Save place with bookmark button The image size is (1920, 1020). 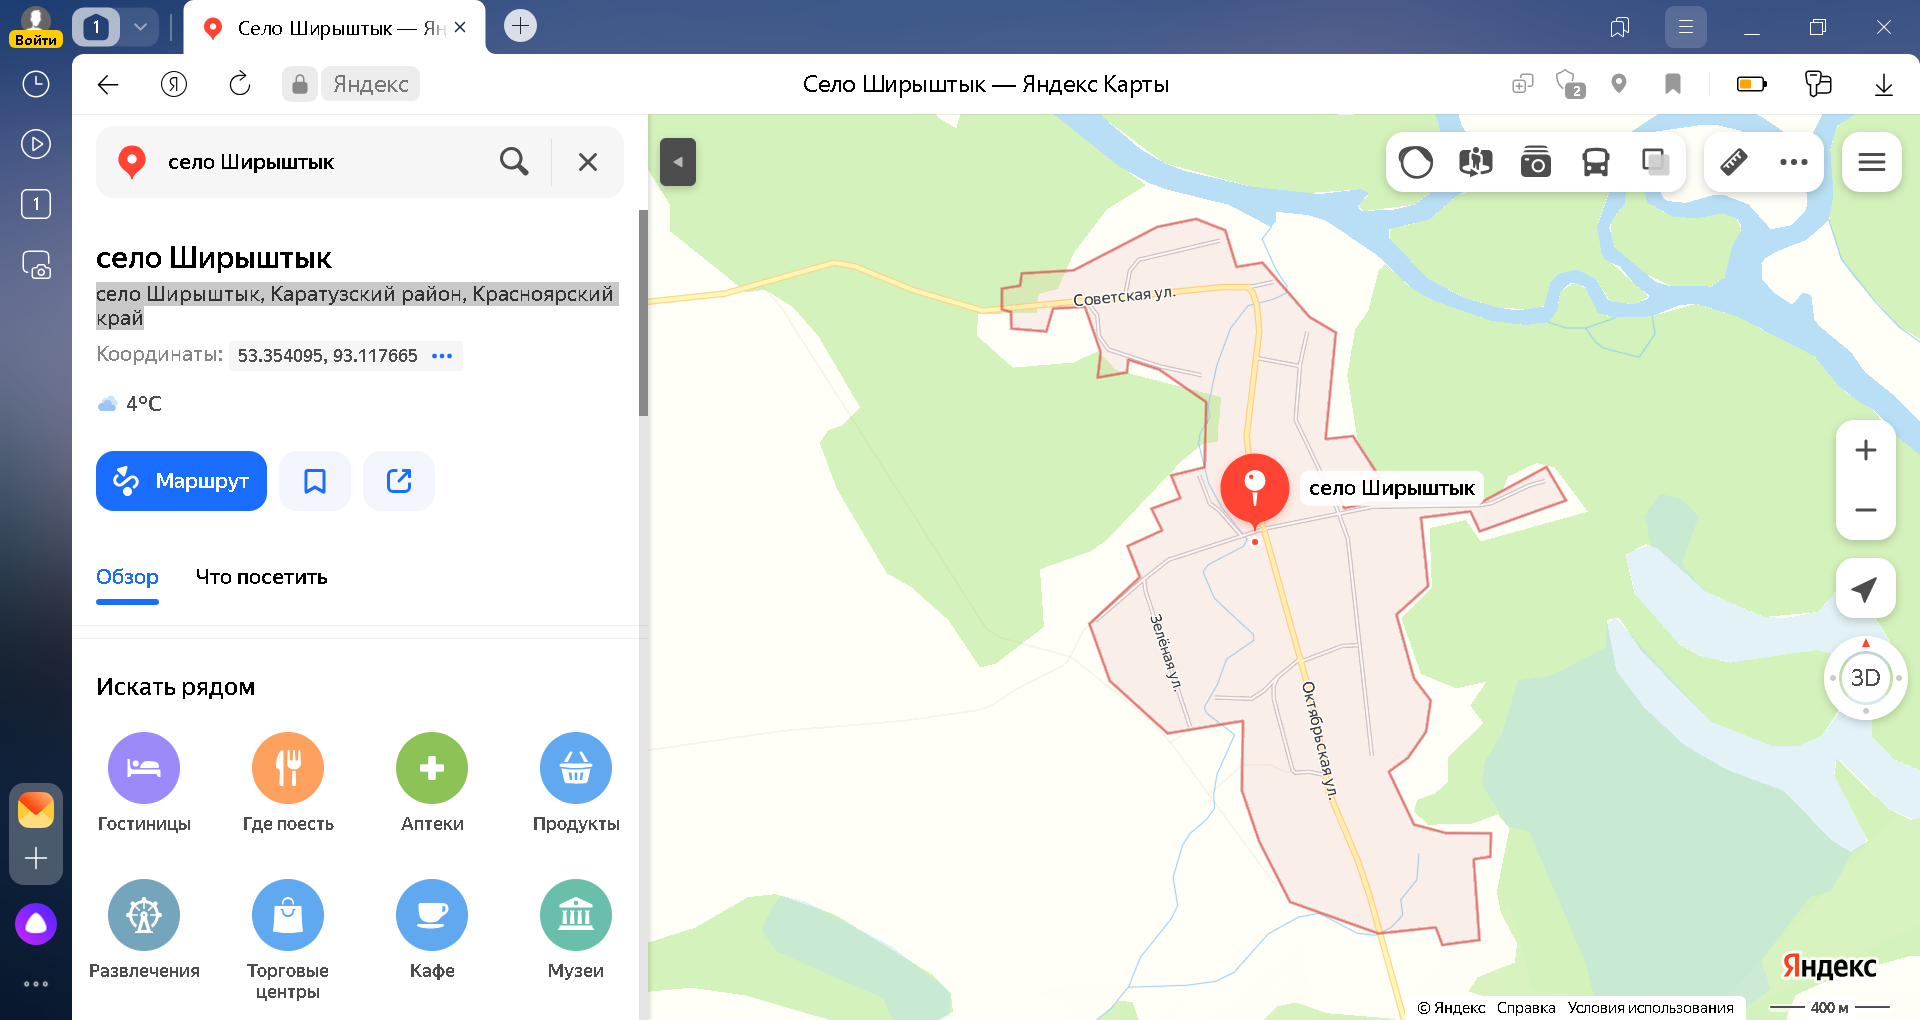click(x=315, y=481)
